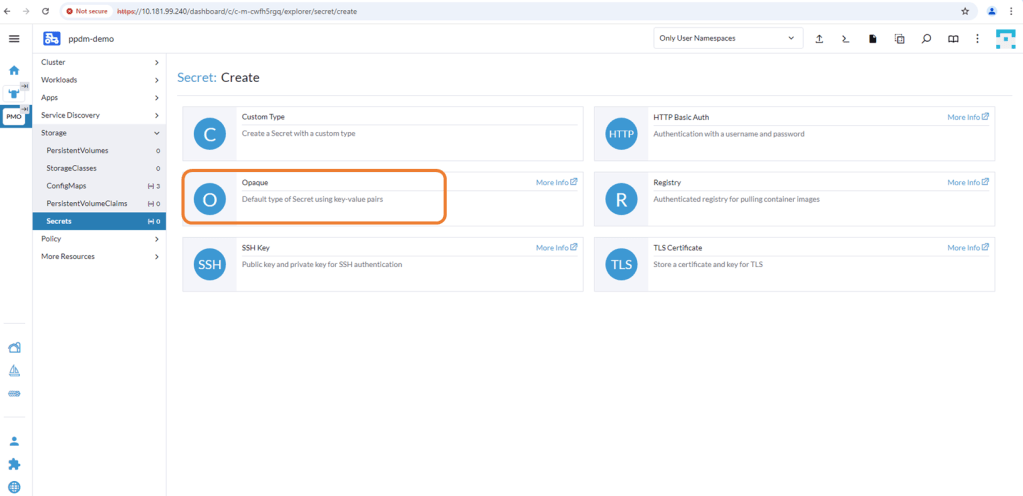Image resolution: width=1023 pixels, height=496 pixels.
Task: Click the Copy KubeConfig to clipboard icon
Action: pos(899,39)
